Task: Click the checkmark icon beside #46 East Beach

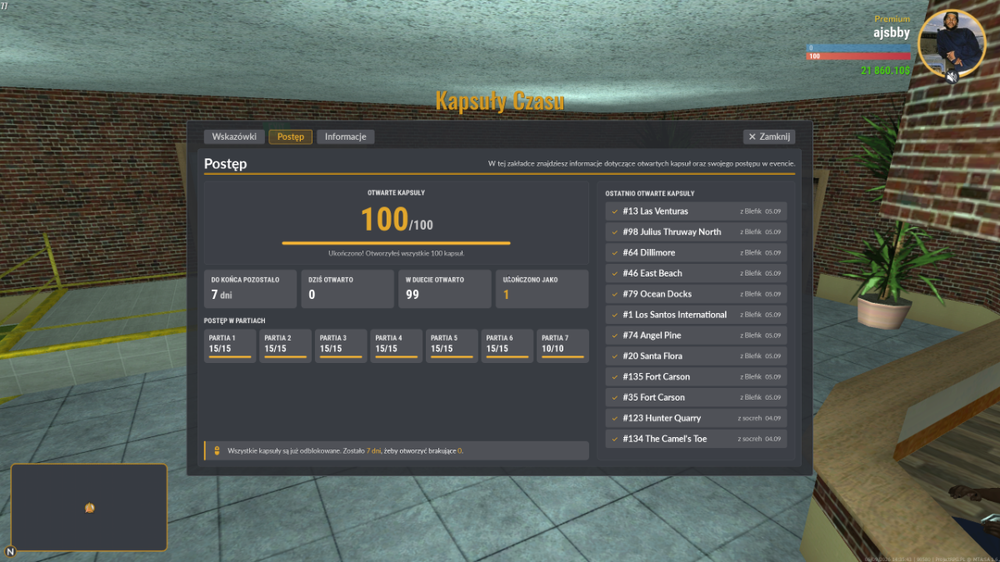Action: tap(615, 273)
